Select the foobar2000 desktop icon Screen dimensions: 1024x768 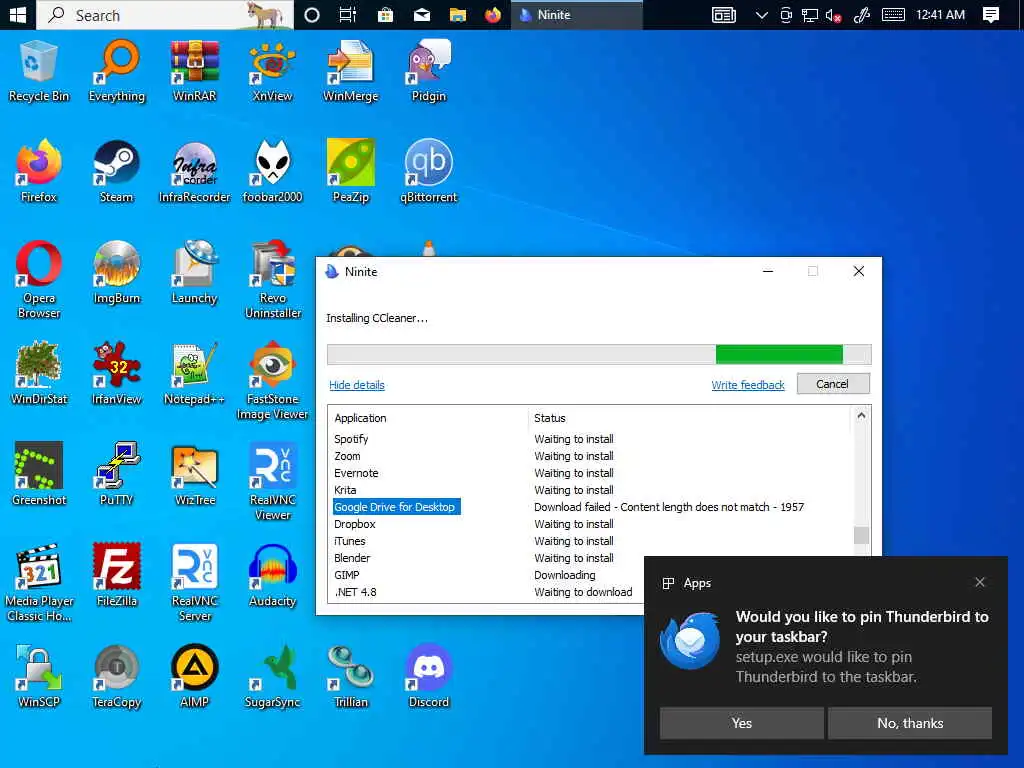coord(272,172)
